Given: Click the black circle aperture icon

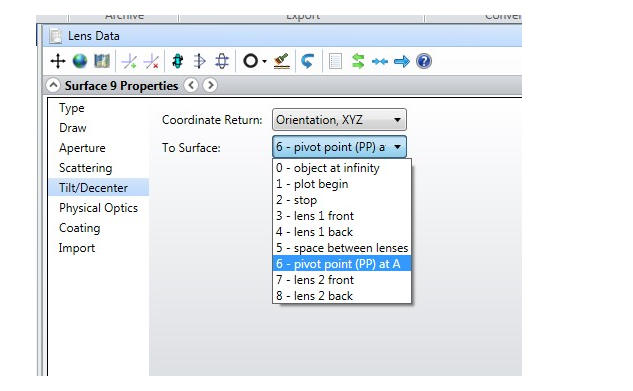Looking at the screenshot, I should pos(250,61).
